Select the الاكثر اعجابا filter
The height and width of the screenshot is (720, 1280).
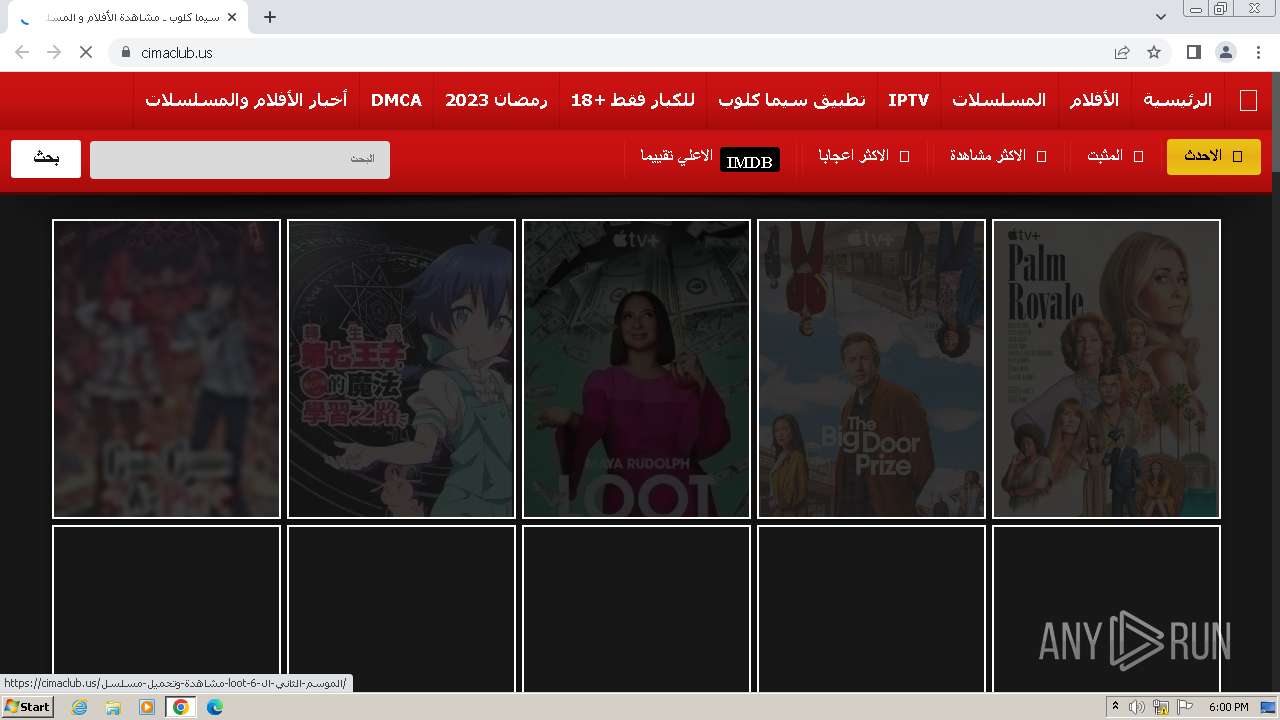(864, 156)
